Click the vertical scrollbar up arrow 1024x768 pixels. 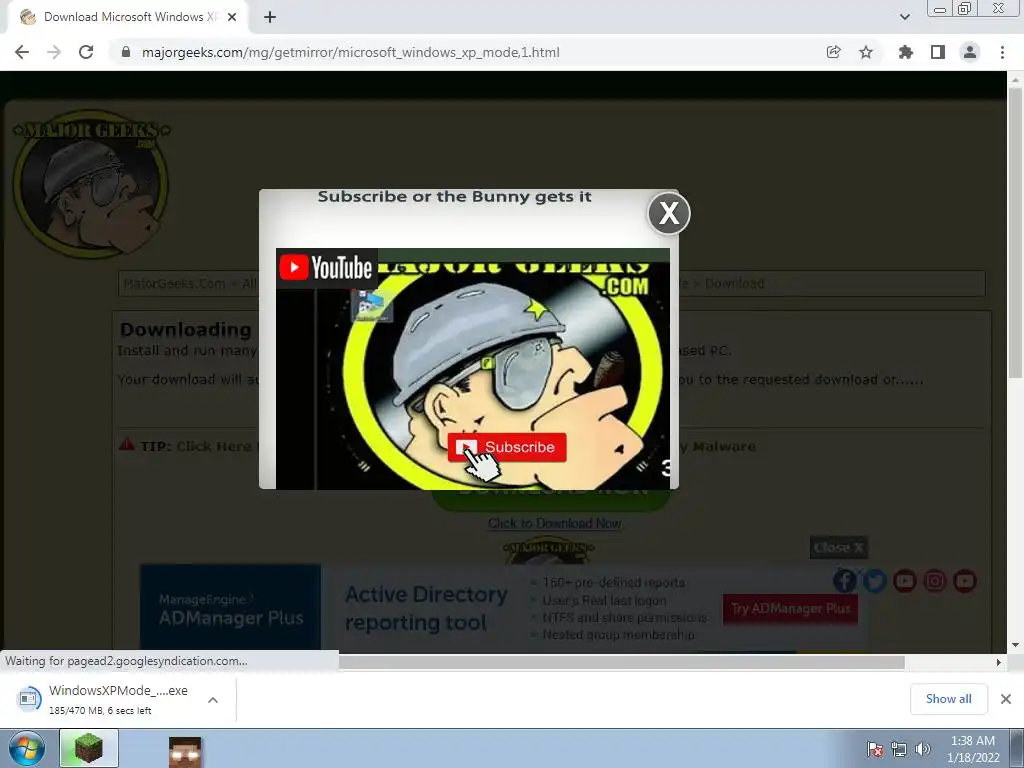tap(1015, 79)
